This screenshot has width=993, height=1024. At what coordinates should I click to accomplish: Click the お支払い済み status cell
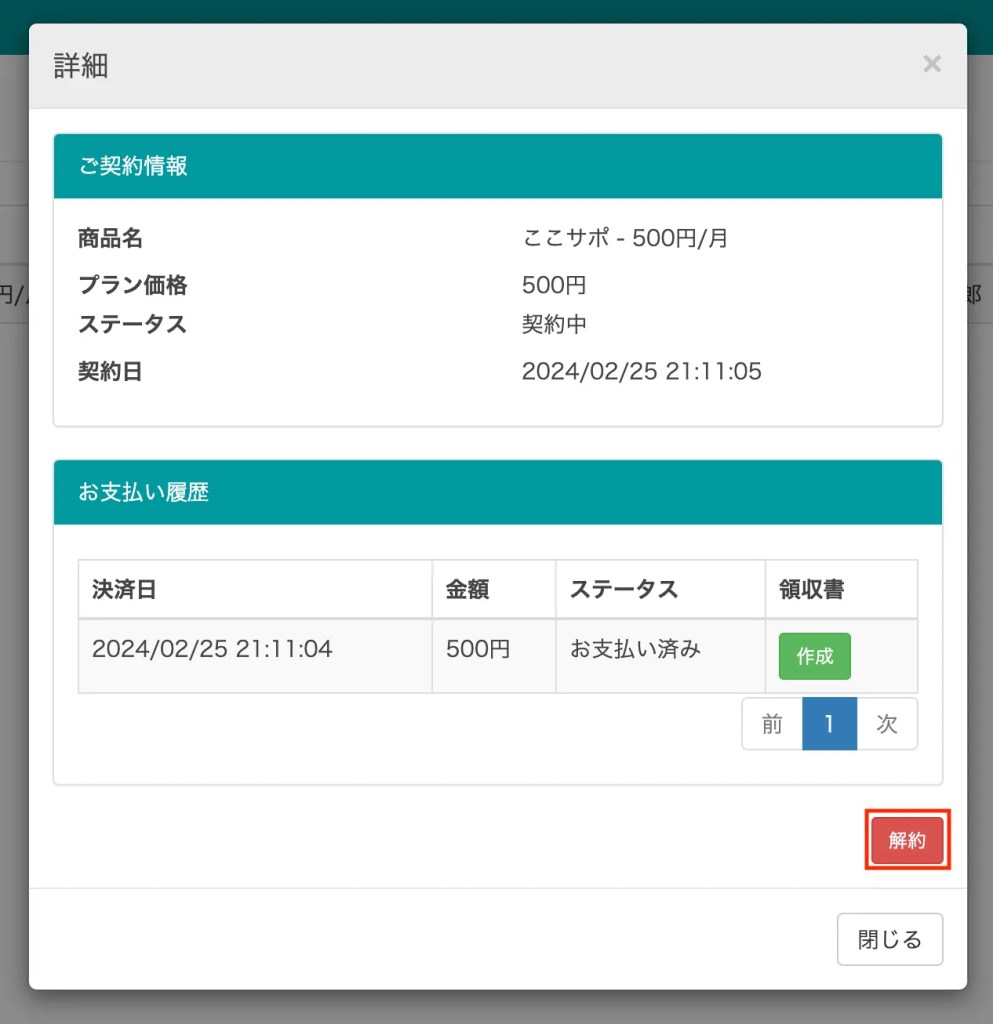click(x=636, y=649)
